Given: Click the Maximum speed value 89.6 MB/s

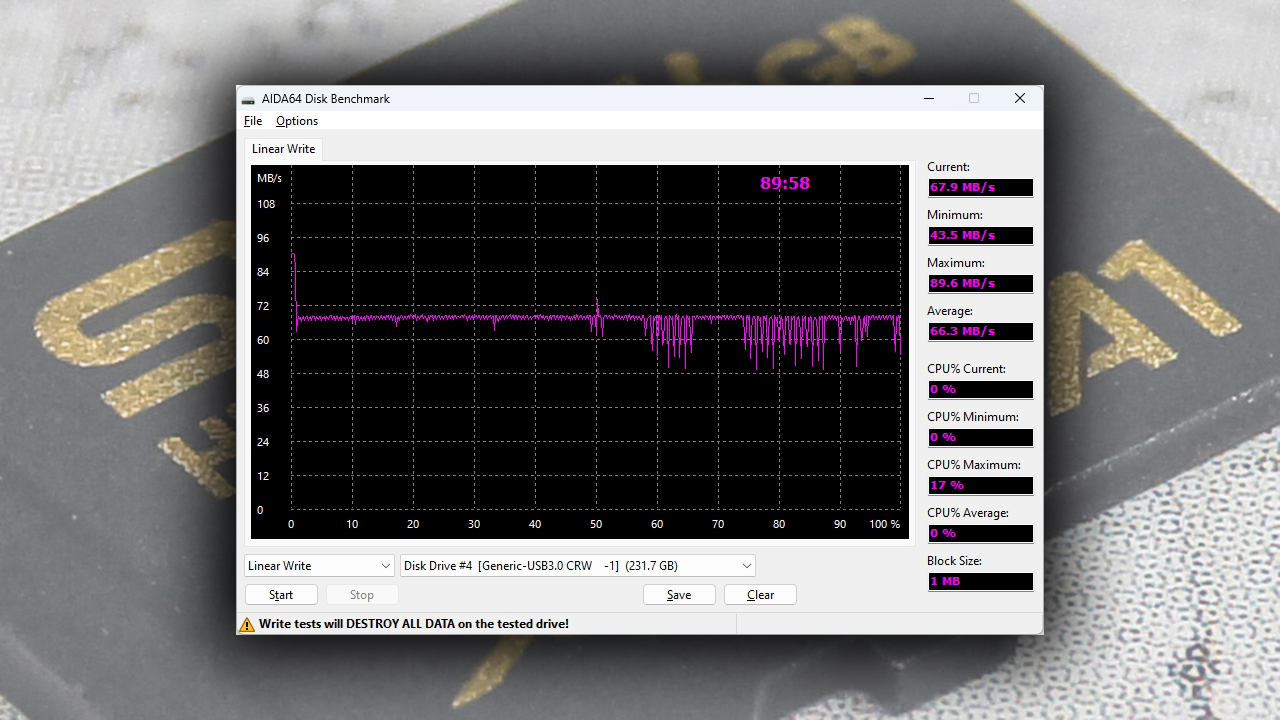Looking at the screenshot, I should (980, 283).
